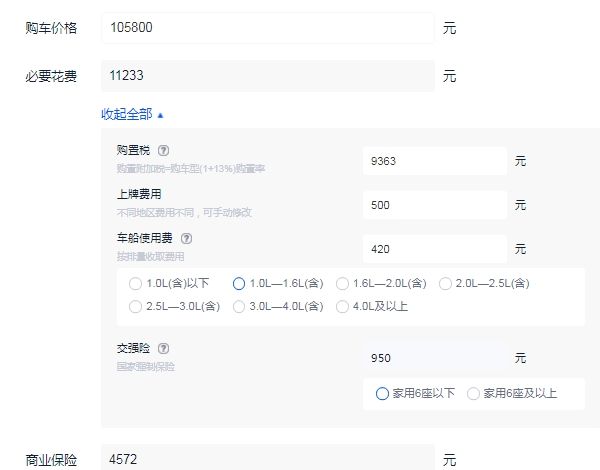Screen dimensions: 600x470
Task: Click the 交强险 amount field 950
Action: pyautogui.click(x=435, y=358)
